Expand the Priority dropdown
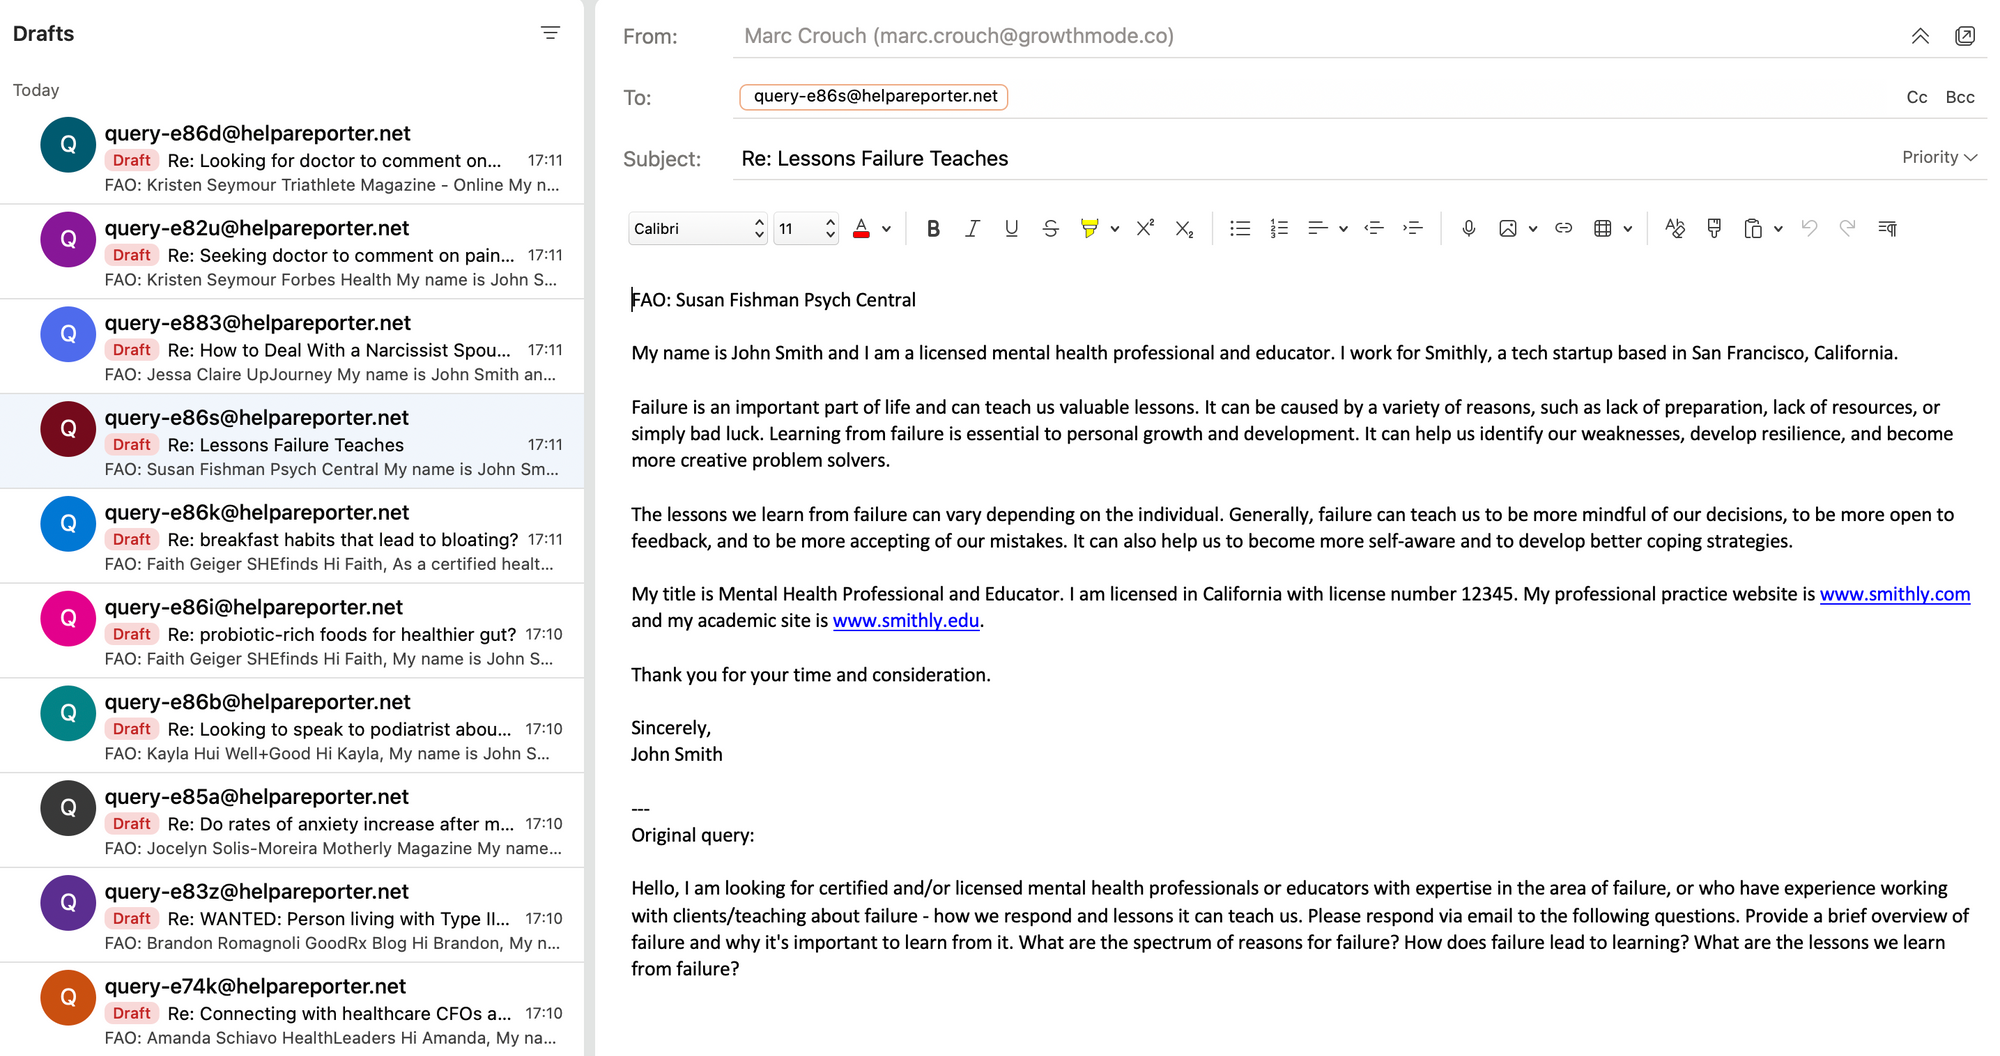 coord(1939,158)
